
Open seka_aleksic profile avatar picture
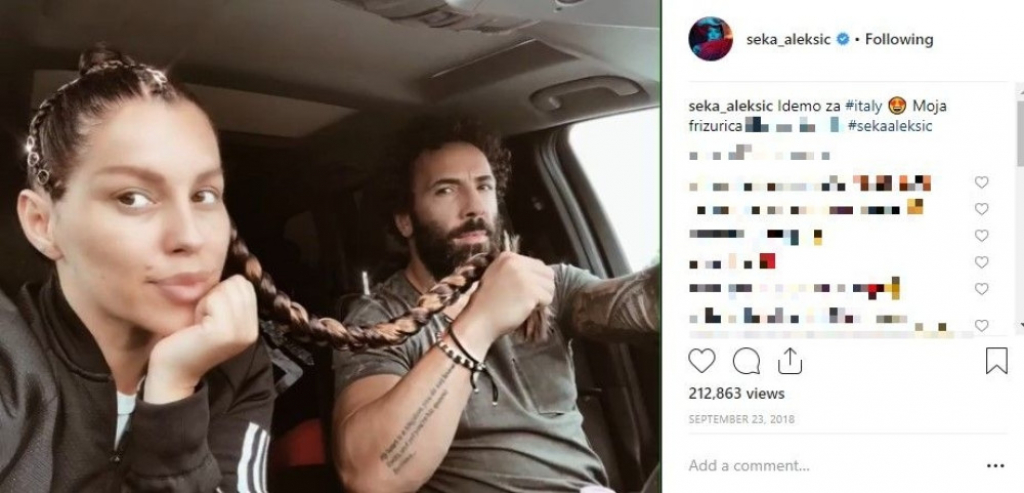[711, 39]
